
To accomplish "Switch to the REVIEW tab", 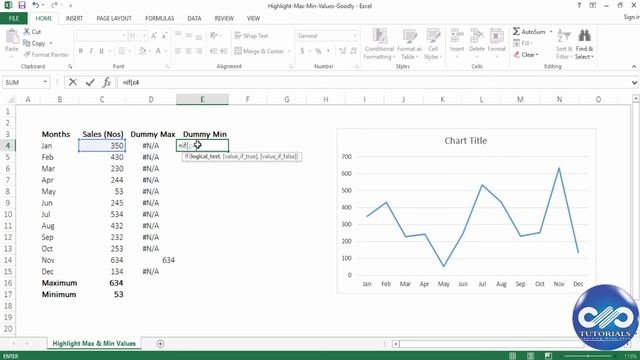I will coord(224,18).
